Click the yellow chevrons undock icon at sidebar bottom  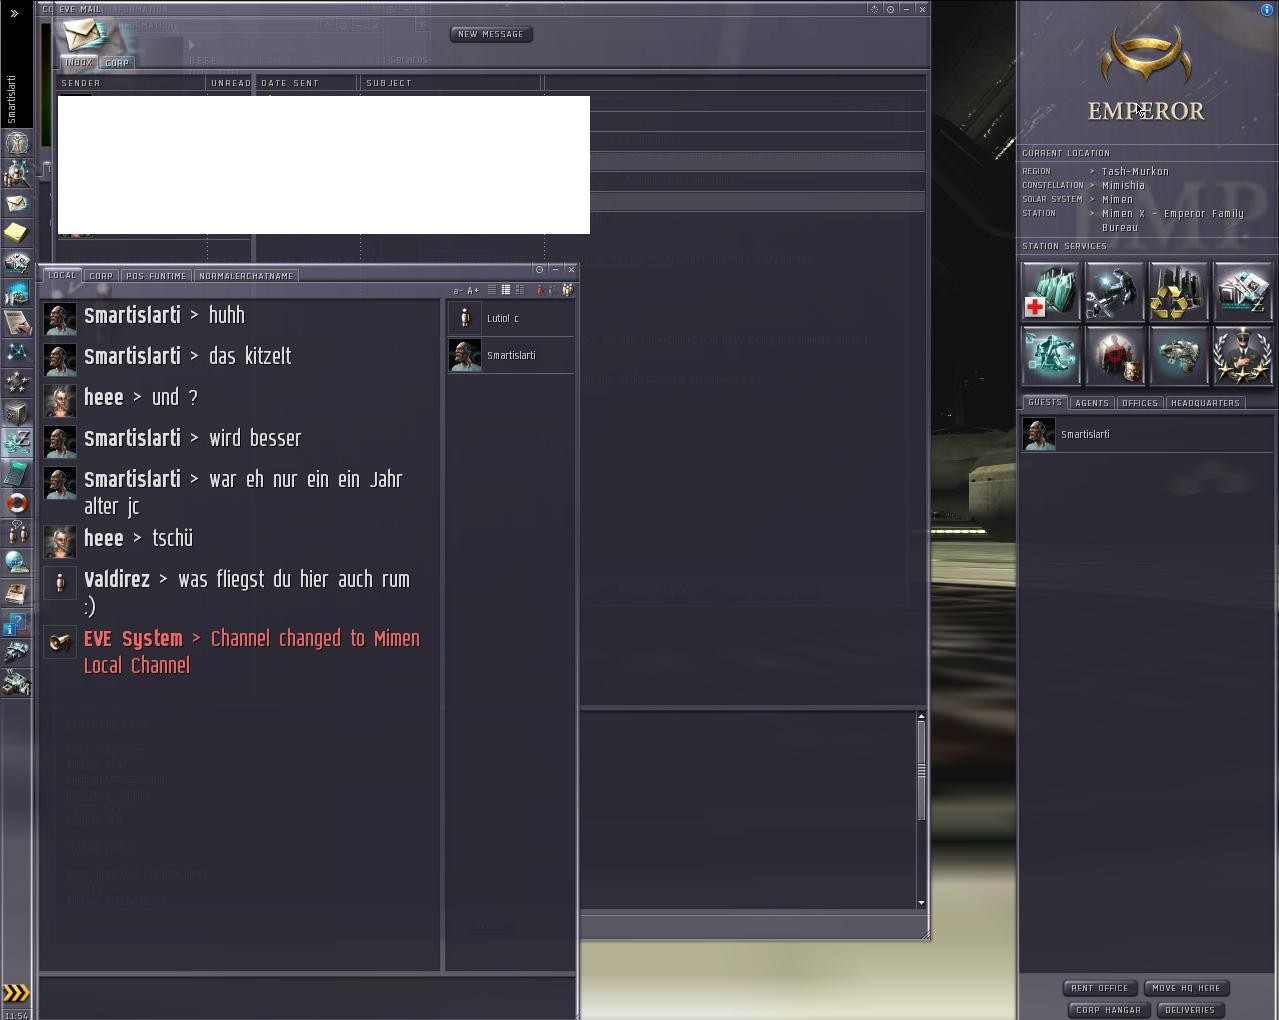point(16,993)
